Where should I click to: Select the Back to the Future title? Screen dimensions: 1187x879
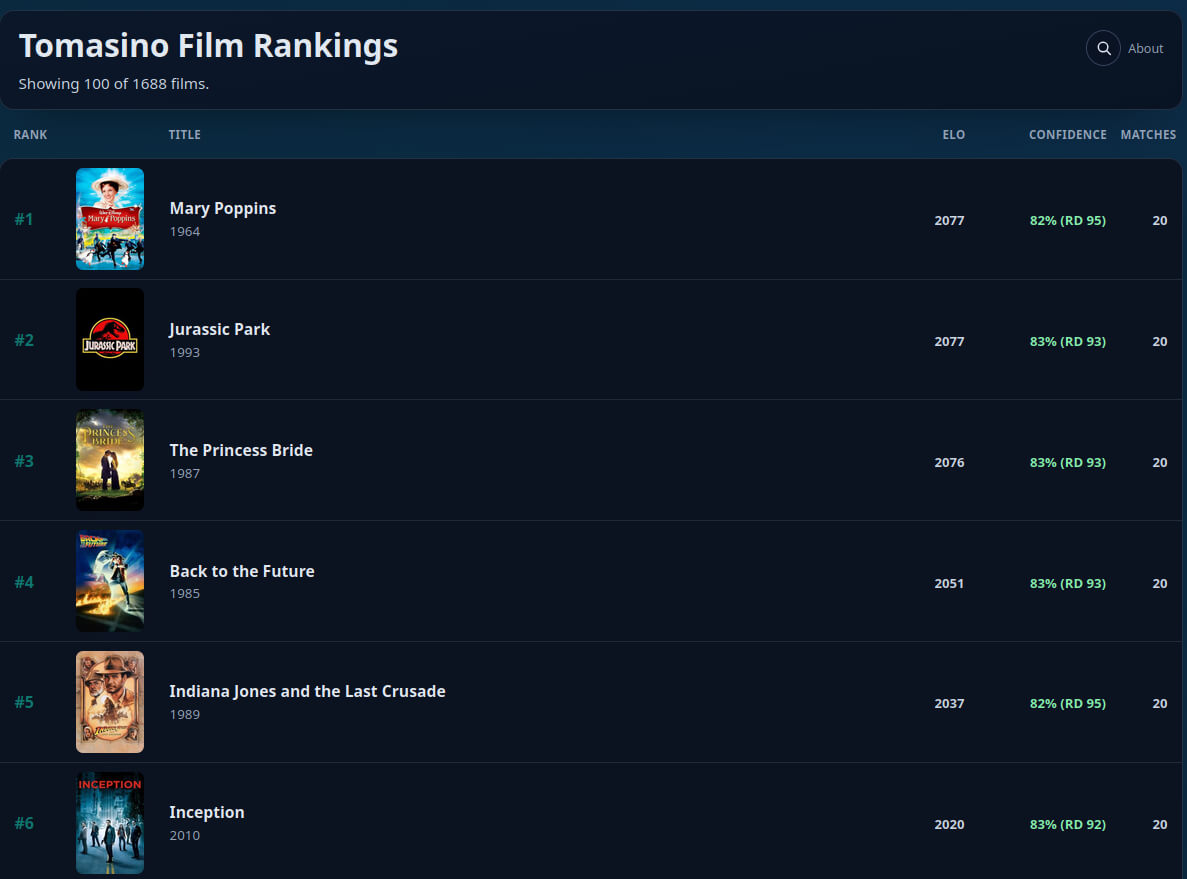(241, 571)
